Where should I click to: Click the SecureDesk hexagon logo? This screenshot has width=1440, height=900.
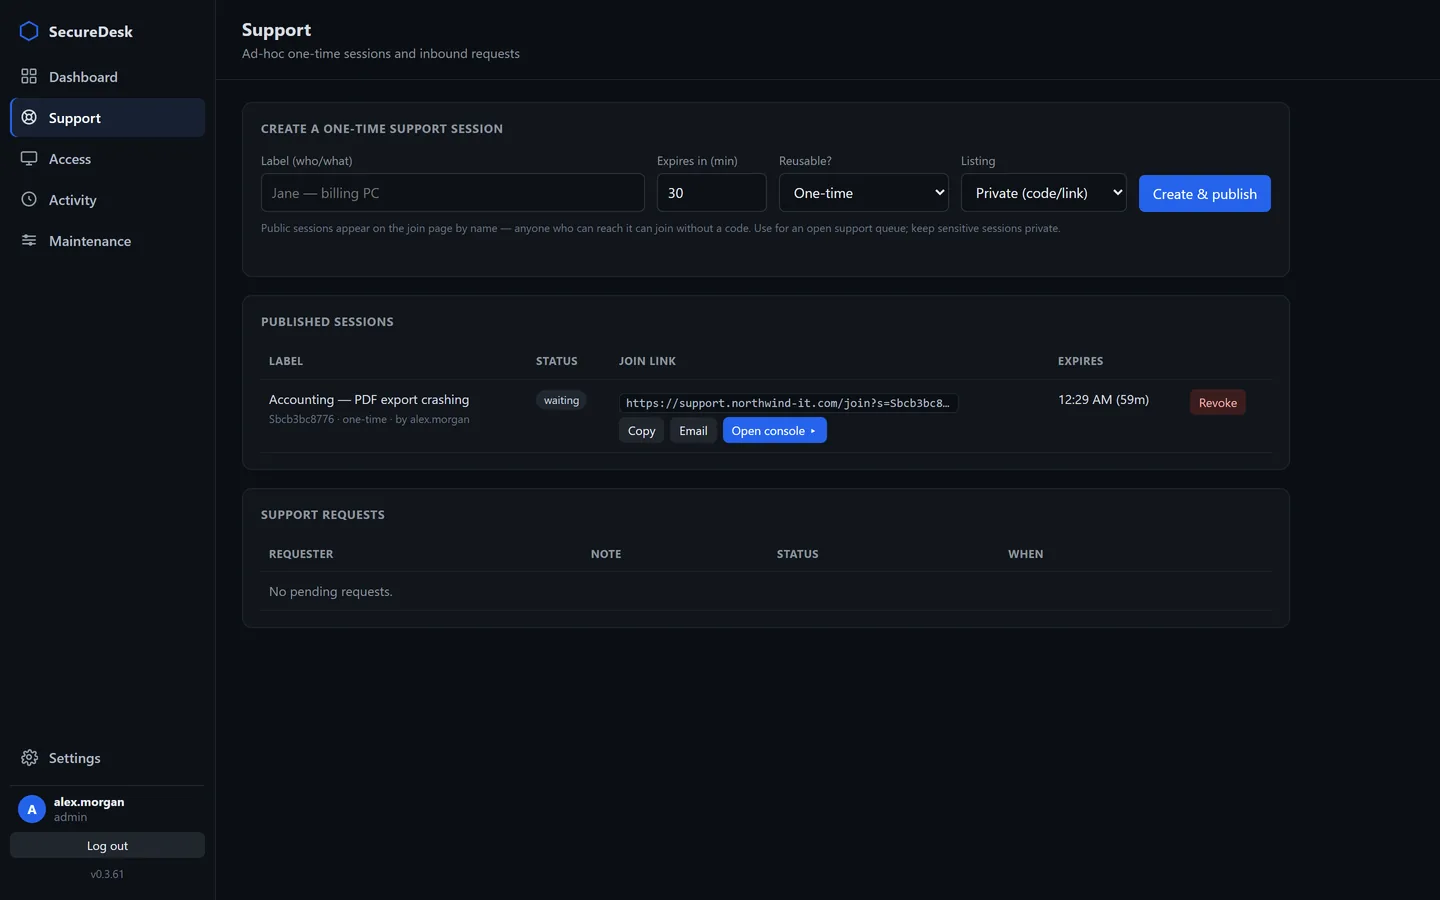(29, 31)
